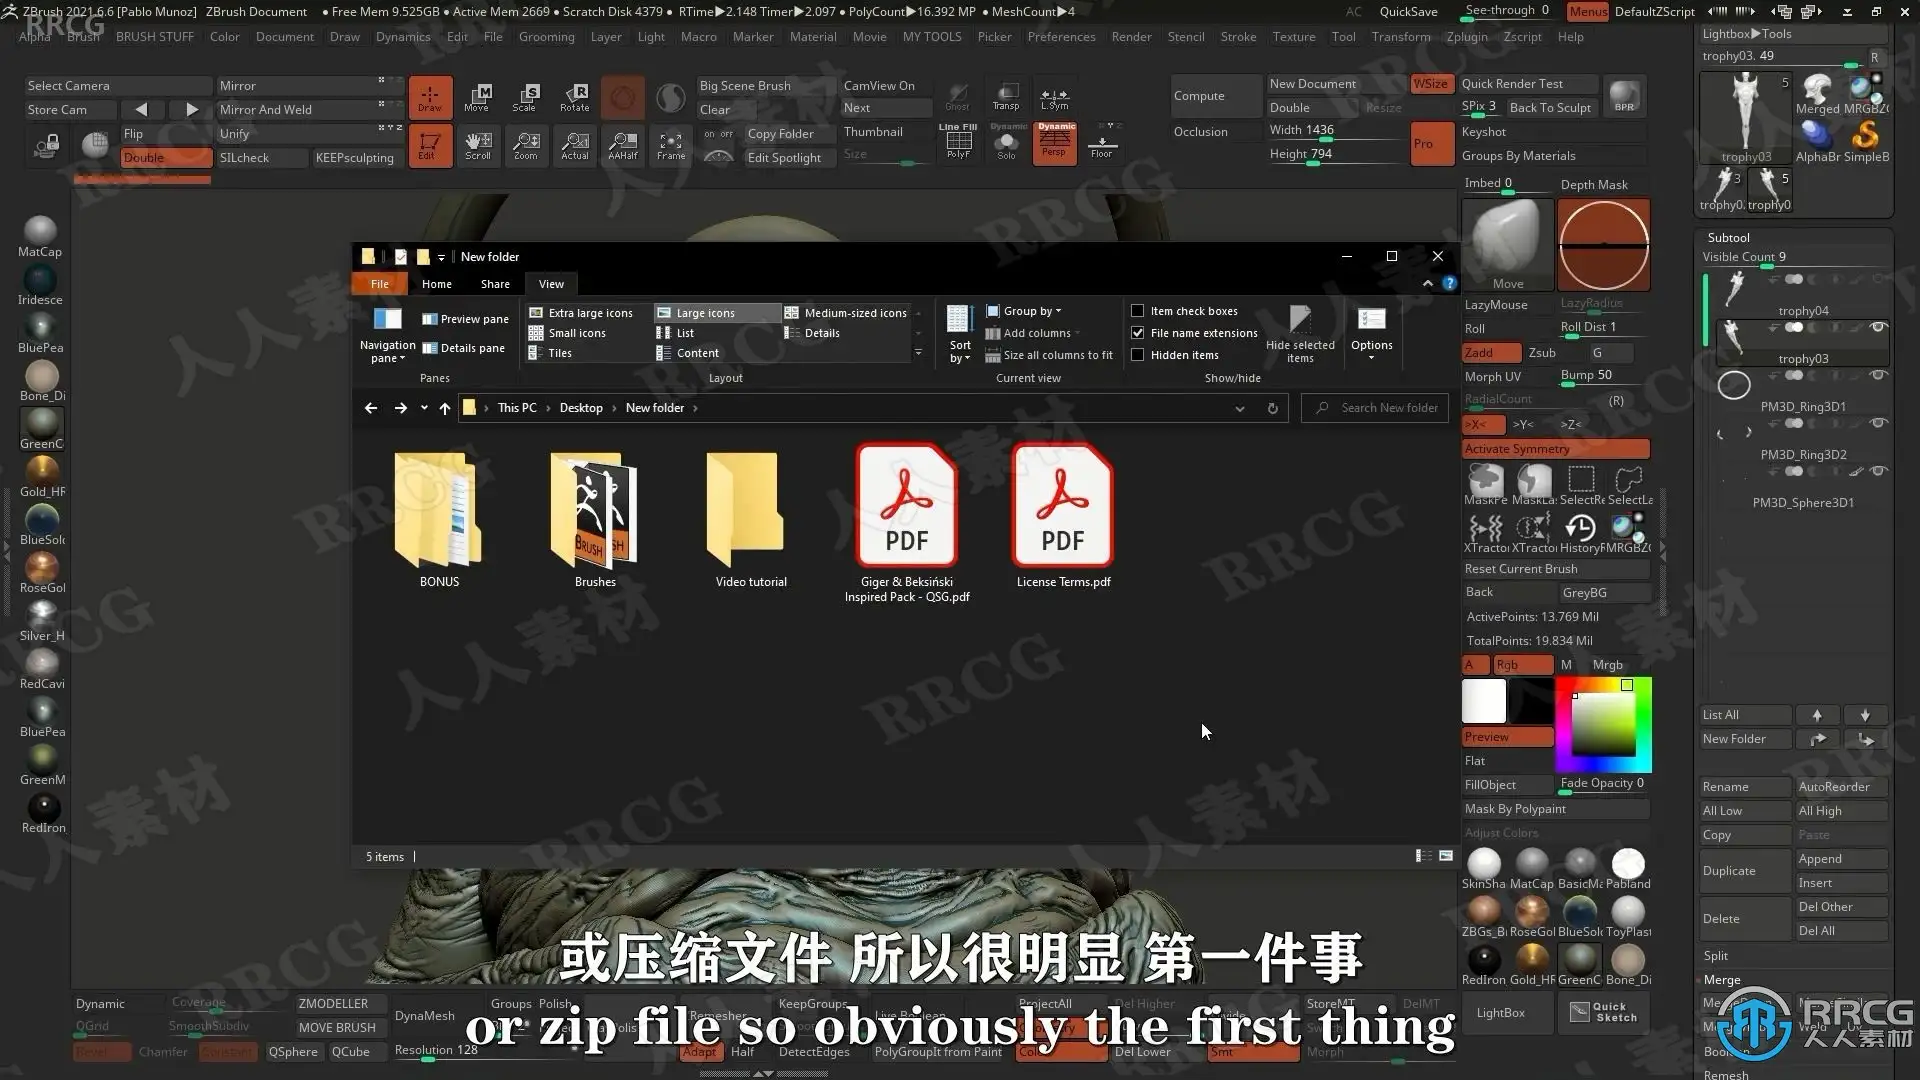Open the Preferences menu in ZBrush
This screenshot has height=1080, width=1920.
[1061, 37]
